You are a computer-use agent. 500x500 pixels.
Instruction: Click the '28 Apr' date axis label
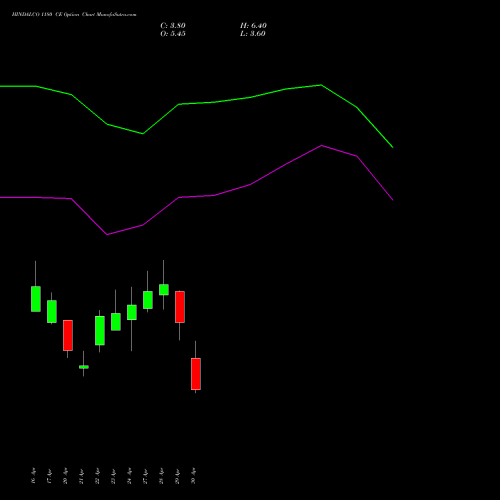(161, 476)
